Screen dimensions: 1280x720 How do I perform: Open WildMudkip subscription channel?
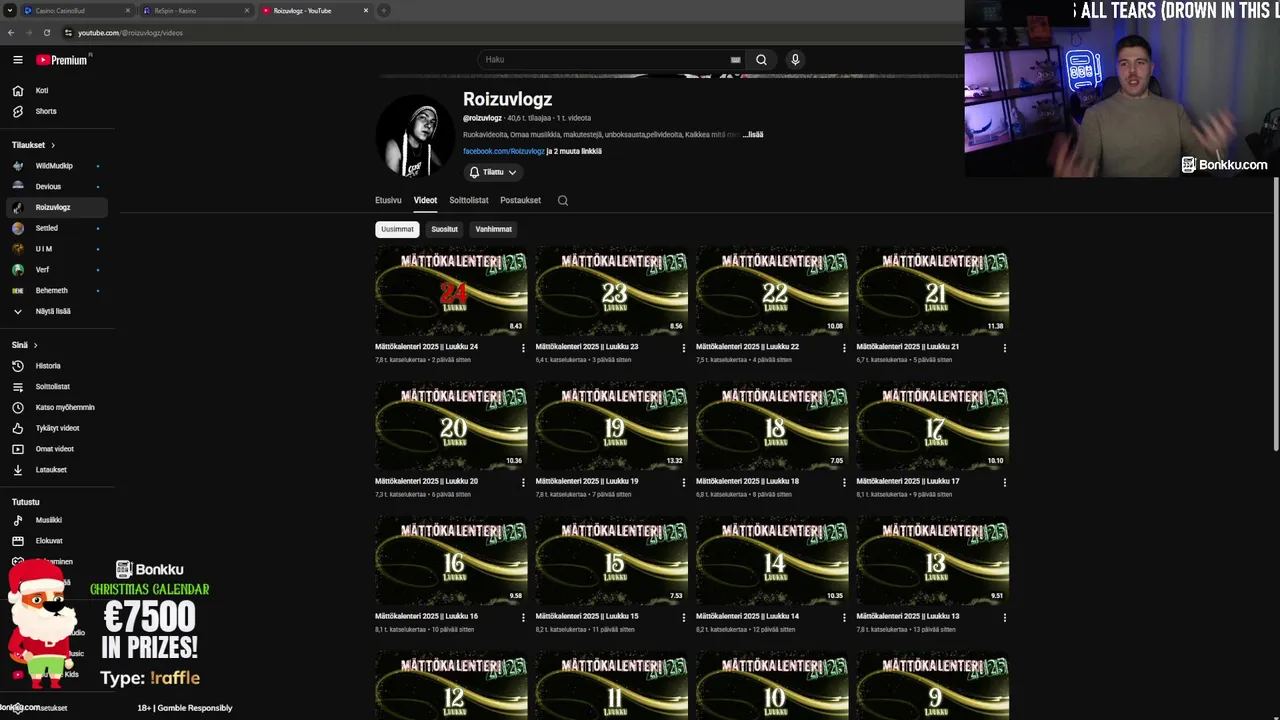click(x=57, y=166)
